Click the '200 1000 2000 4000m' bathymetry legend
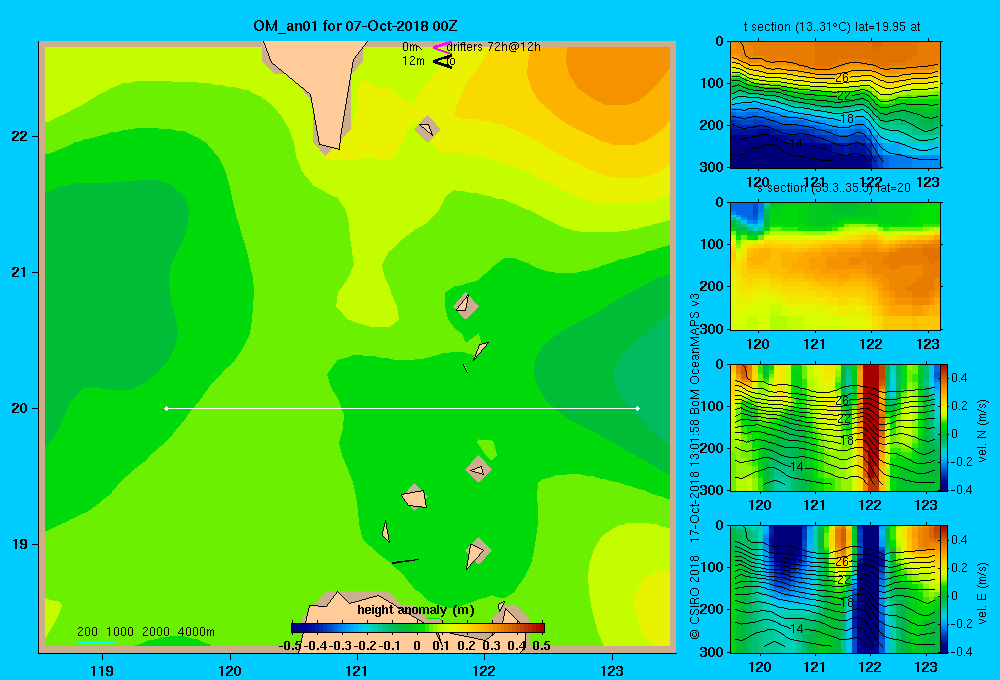 point(145,632)
